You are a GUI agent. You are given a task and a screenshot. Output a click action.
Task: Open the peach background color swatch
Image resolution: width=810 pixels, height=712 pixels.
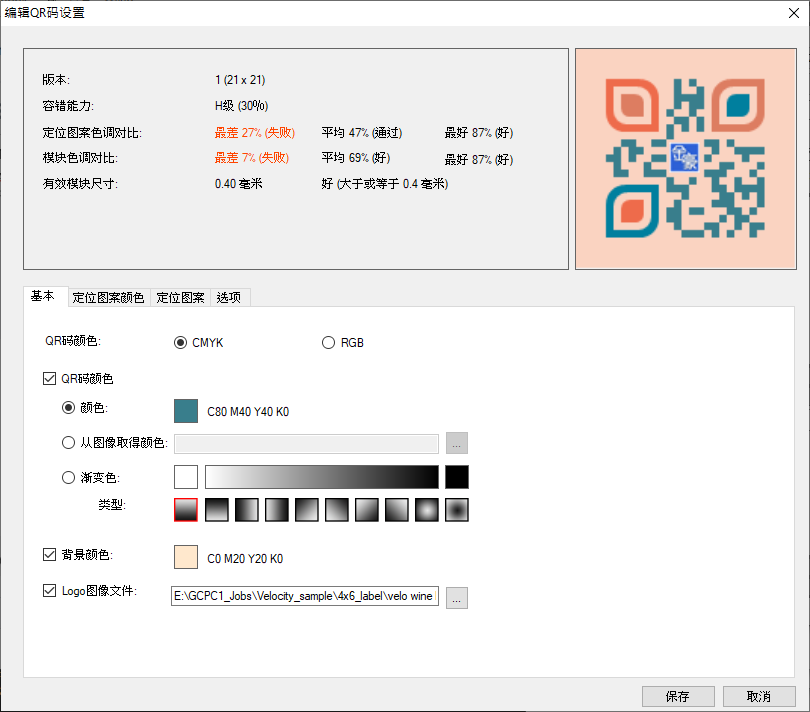(186, 557)
